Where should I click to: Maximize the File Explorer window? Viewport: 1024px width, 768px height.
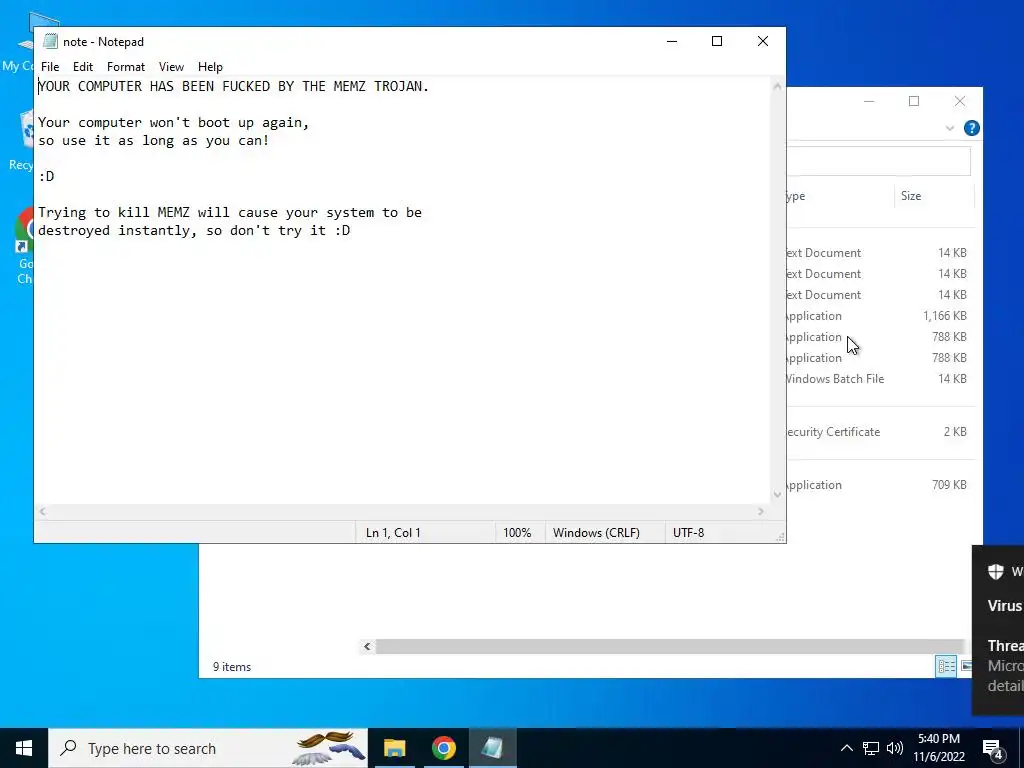click(914, 101)
